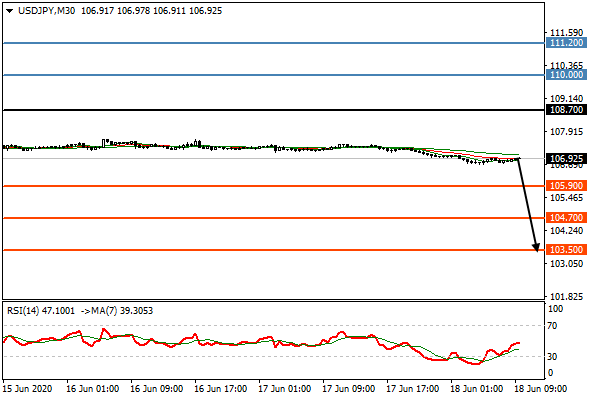Select the 103.500 orange level label
The image size is (590, 400).
(x=566, y=249)
